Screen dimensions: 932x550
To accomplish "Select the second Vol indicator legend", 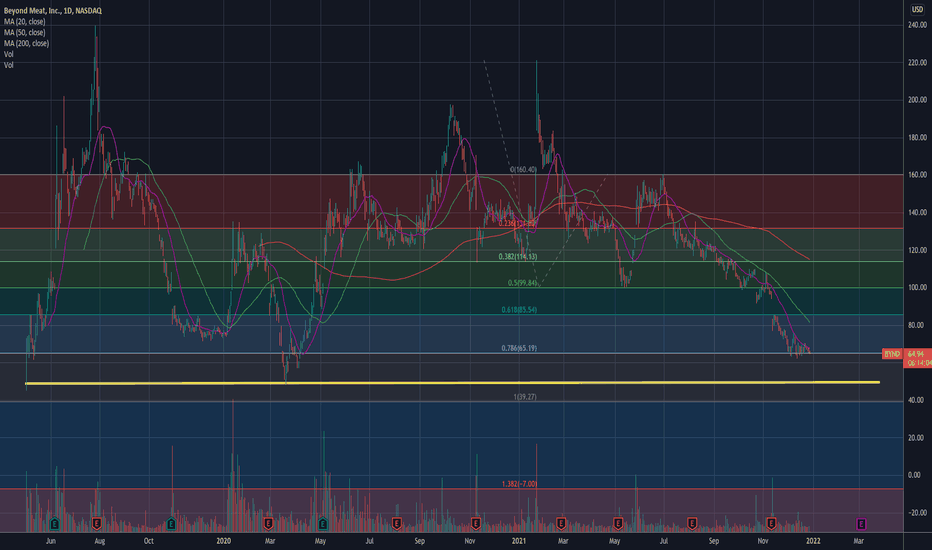I will point(8,65).
